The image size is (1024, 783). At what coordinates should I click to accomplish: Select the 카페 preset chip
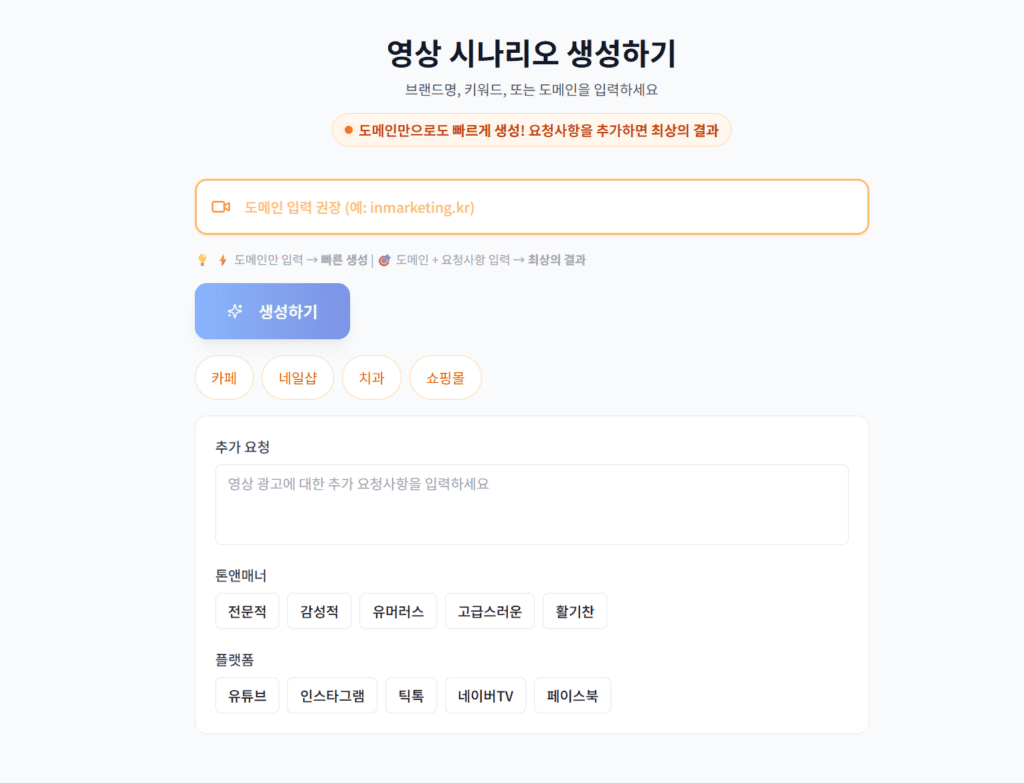coord(224,378)
